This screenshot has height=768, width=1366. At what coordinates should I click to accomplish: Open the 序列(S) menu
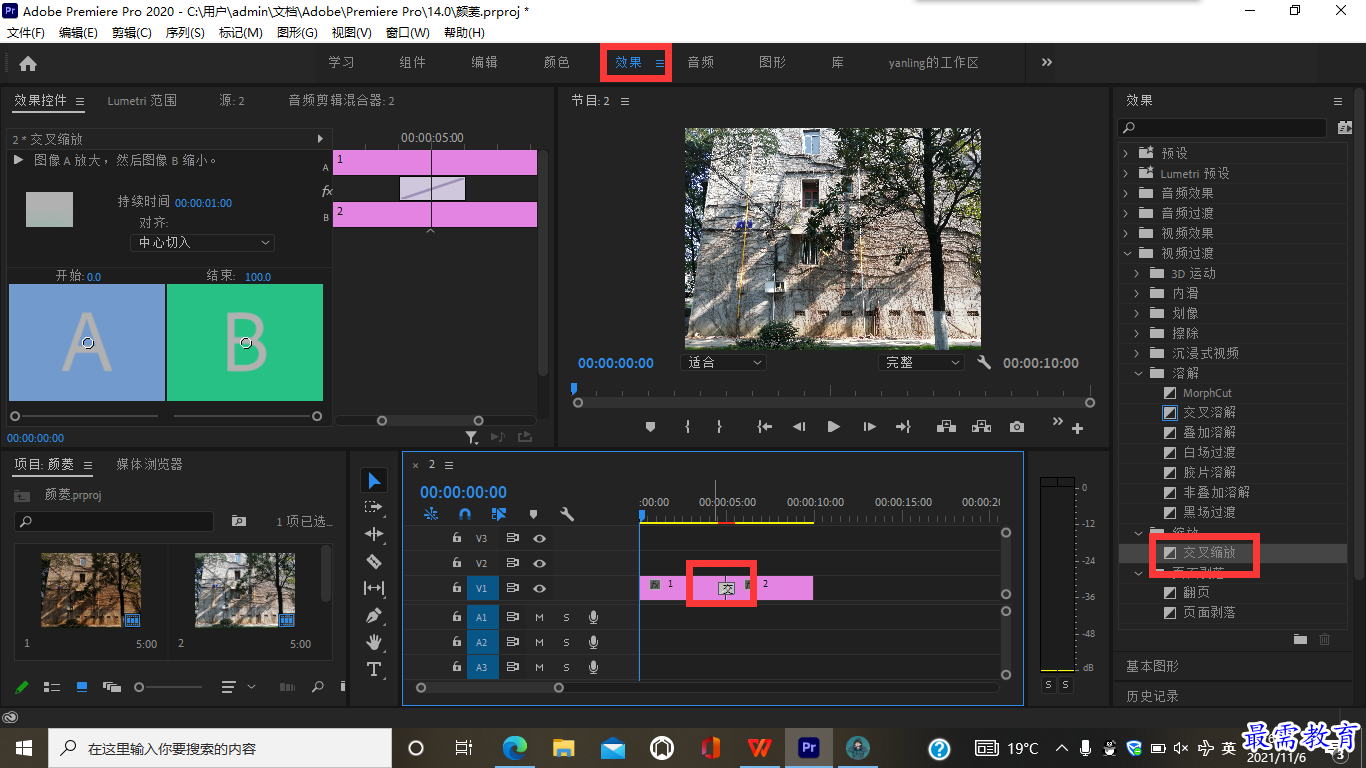[185, 33]
